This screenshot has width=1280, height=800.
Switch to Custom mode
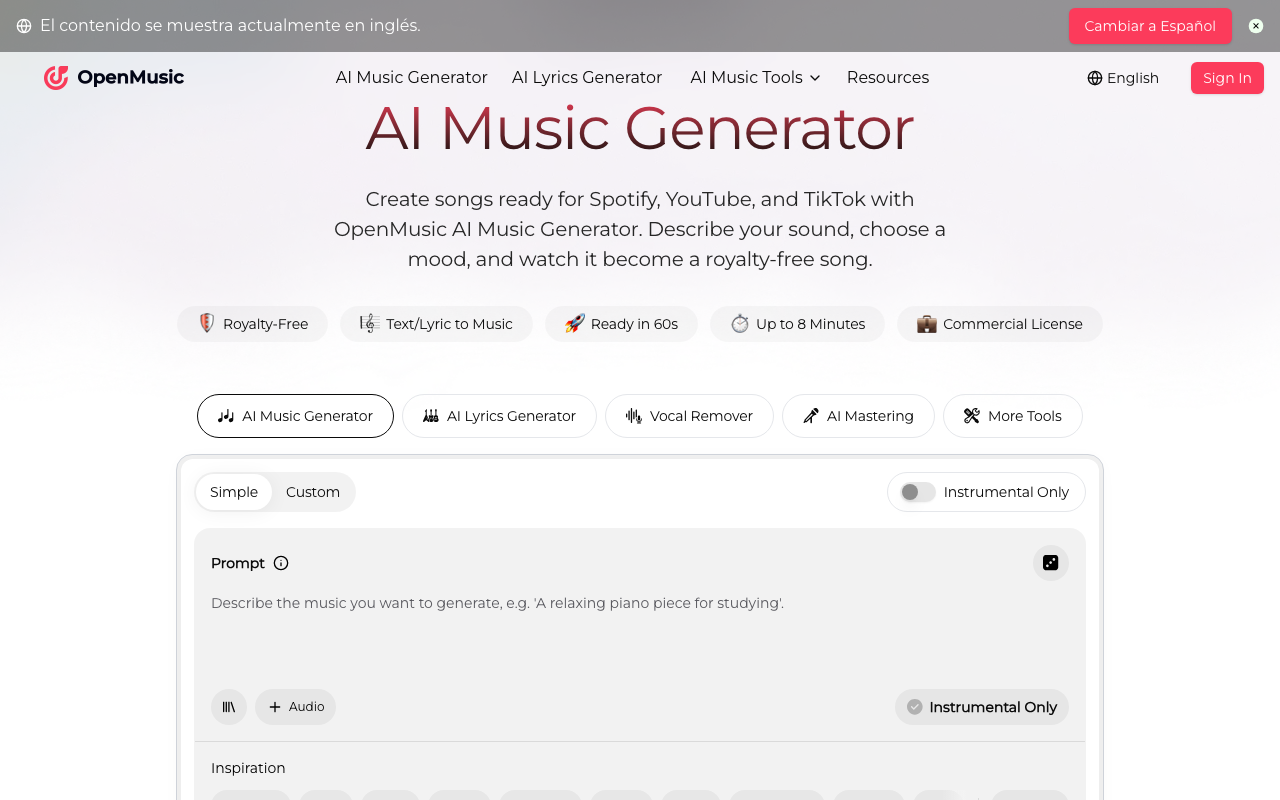(x=313, y=492)
